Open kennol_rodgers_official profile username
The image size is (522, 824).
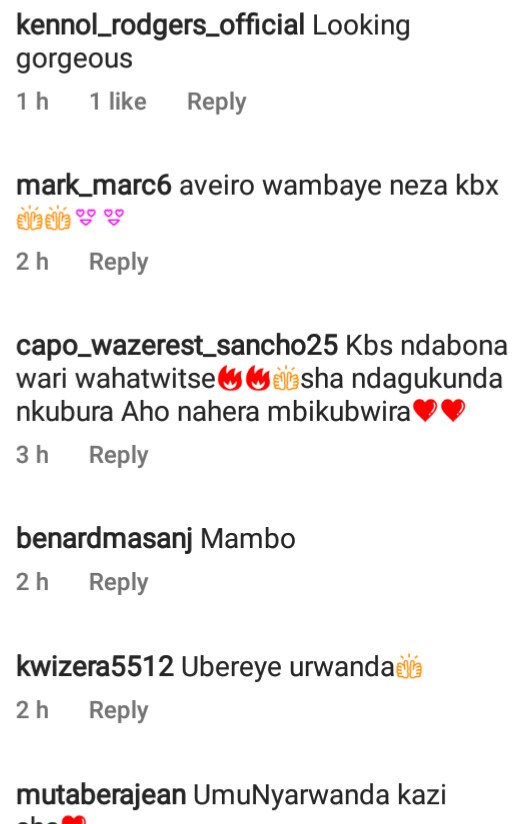click(x=160, y=25)
